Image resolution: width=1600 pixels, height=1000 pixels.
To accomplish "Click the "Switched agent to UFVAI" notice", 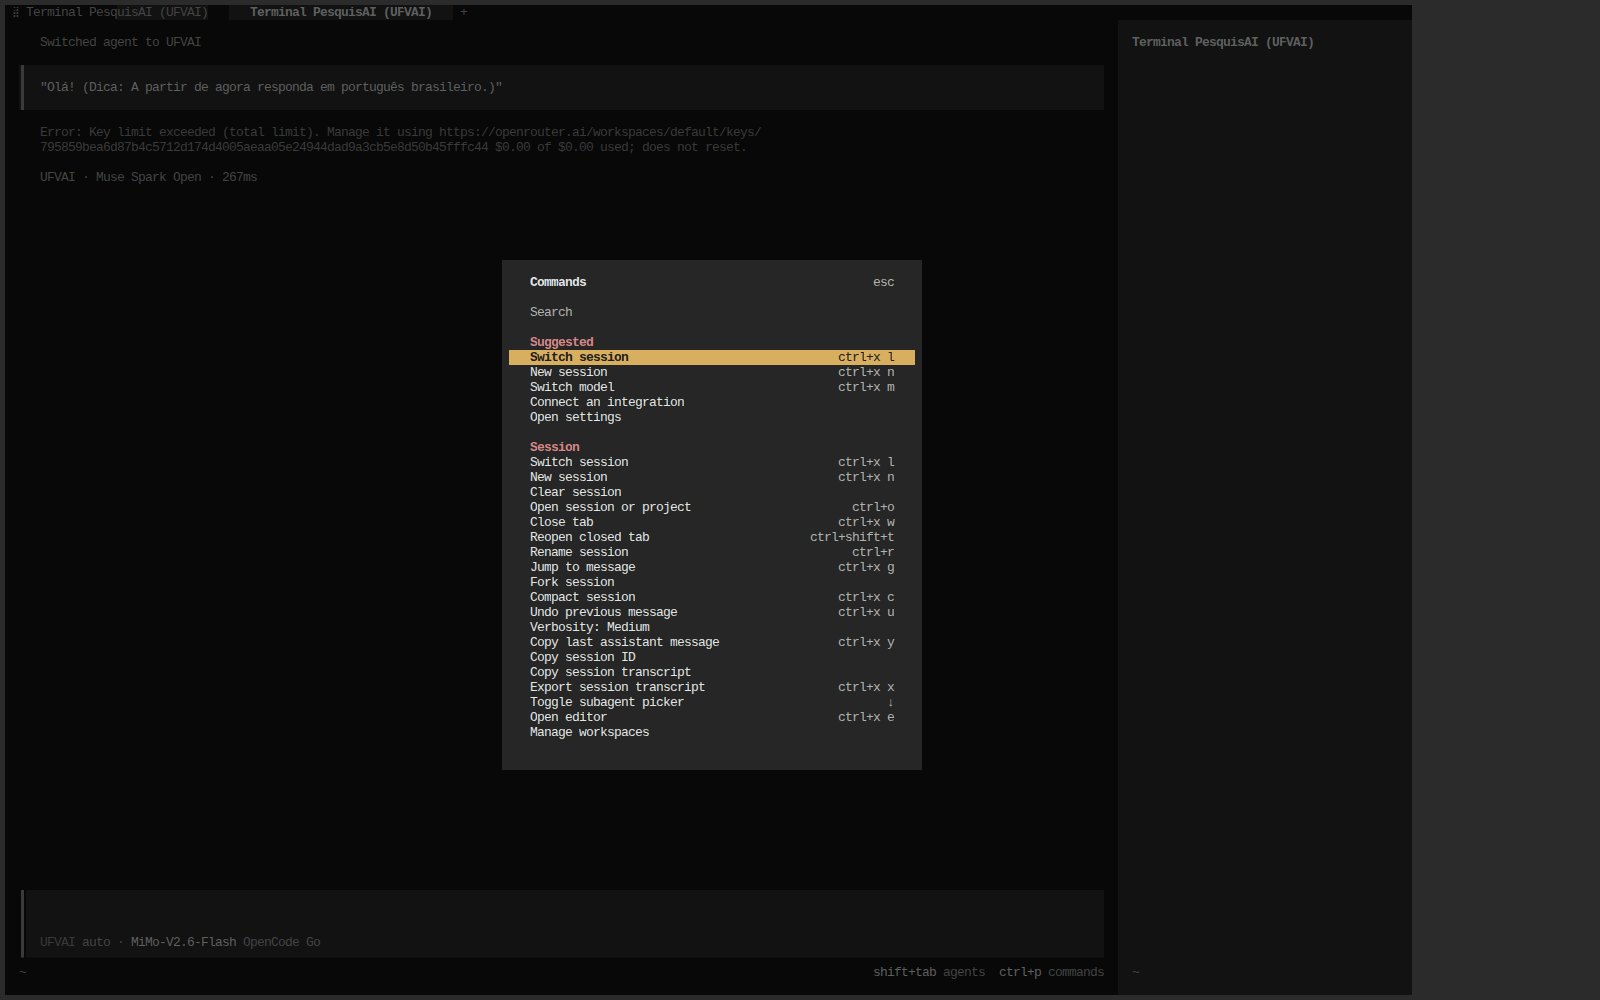I will click(x=120, y=42).
